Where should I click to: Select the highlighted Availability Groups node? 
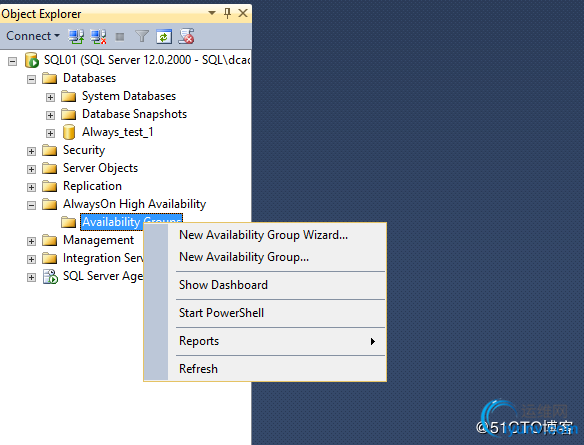tap(131, 222)
